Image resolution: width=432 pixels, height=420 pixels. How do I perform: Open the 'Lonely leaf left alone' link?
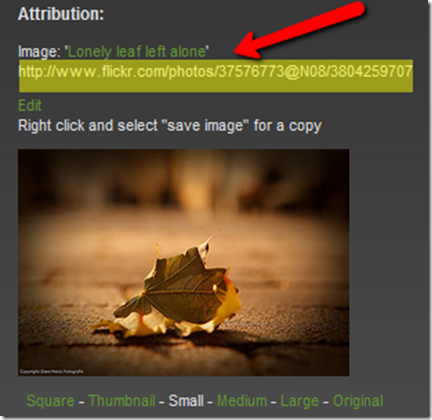137,52
